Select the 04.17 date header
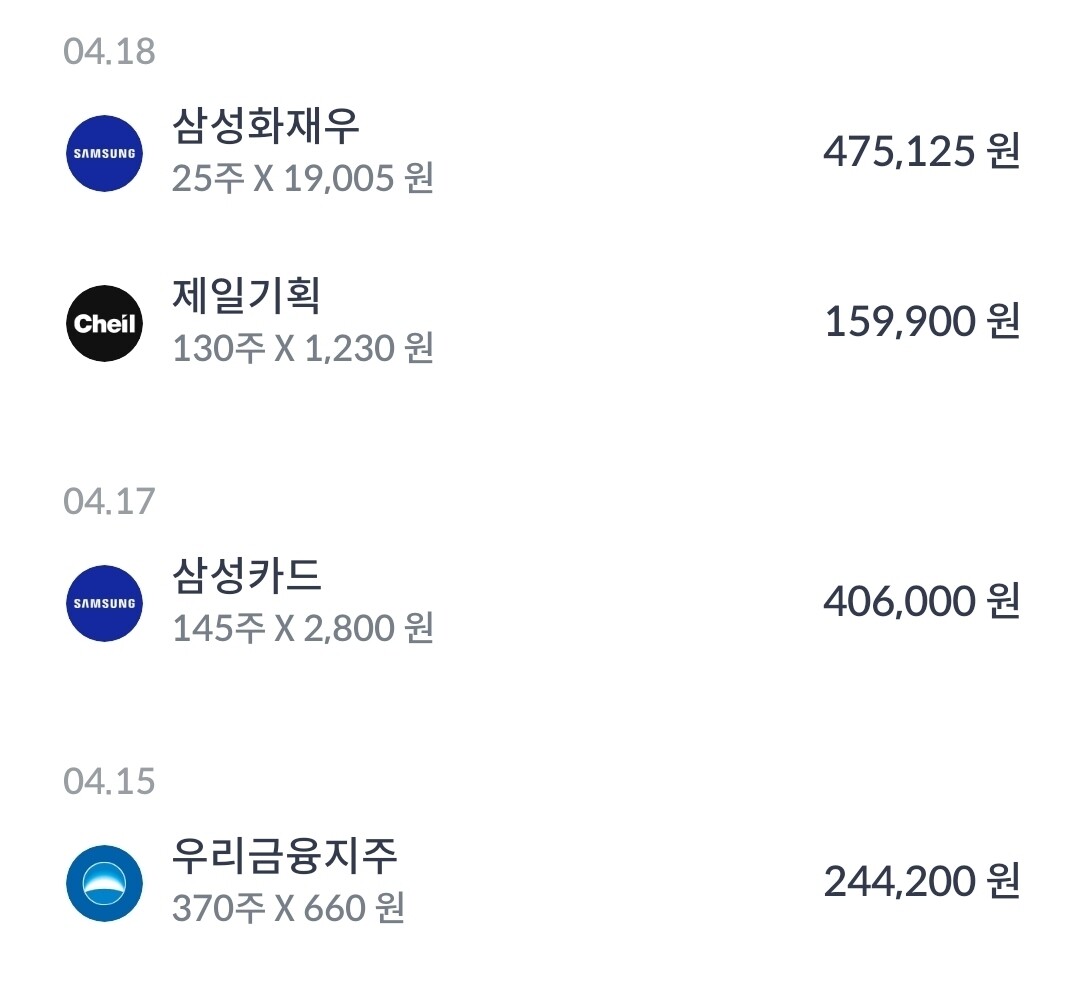This screenshot has width=1079, height=996. (x=109, y=502)
